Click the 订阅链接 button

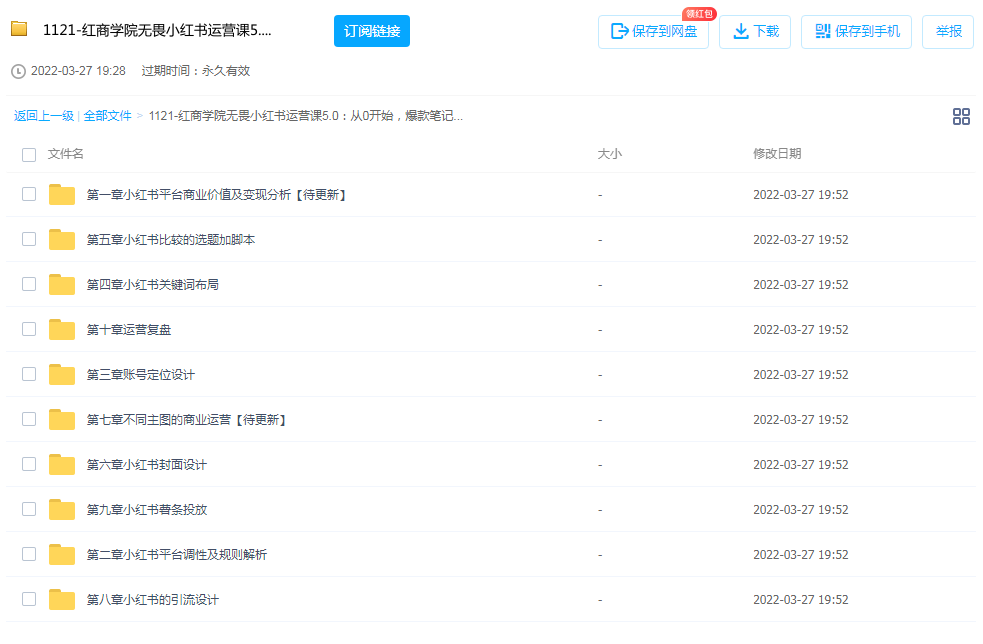[x=372, y=31]
